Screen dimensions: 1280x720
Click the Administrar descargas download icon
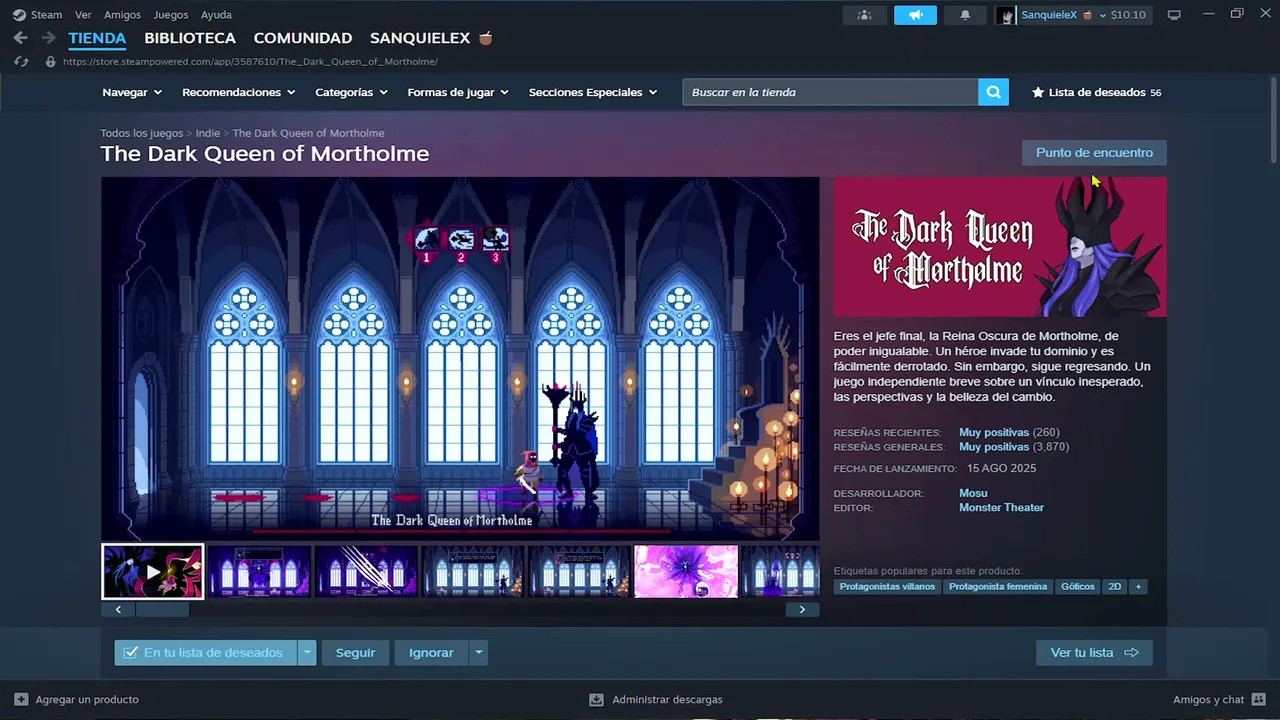point(596,699)
